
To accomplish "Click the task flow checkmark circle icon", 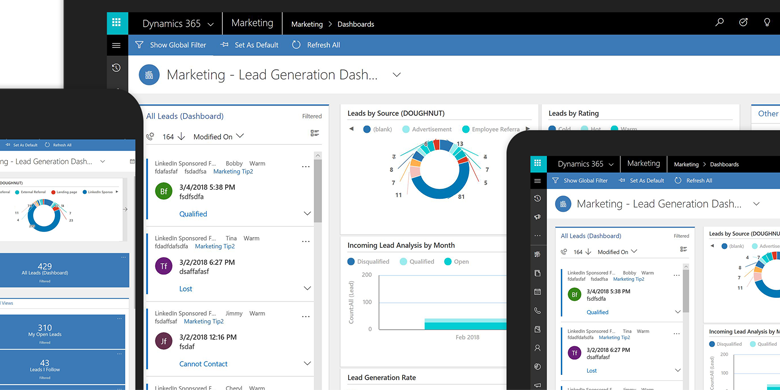I will (x=743, y=22).
